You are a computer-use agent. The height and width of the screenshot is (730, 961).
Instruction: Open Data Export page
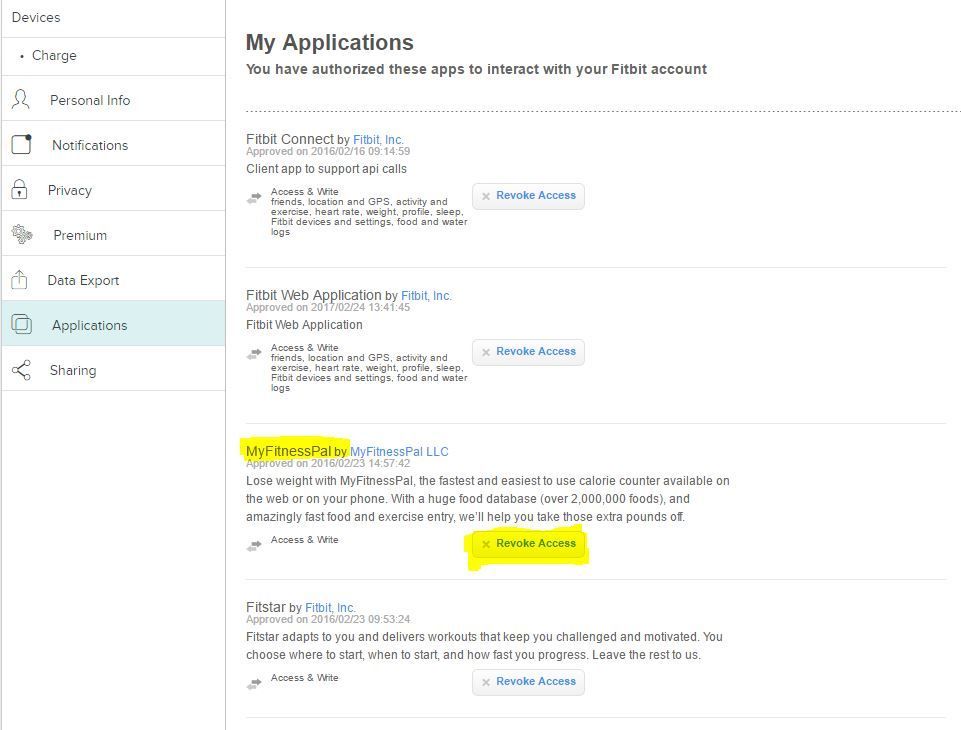(113, 279)
